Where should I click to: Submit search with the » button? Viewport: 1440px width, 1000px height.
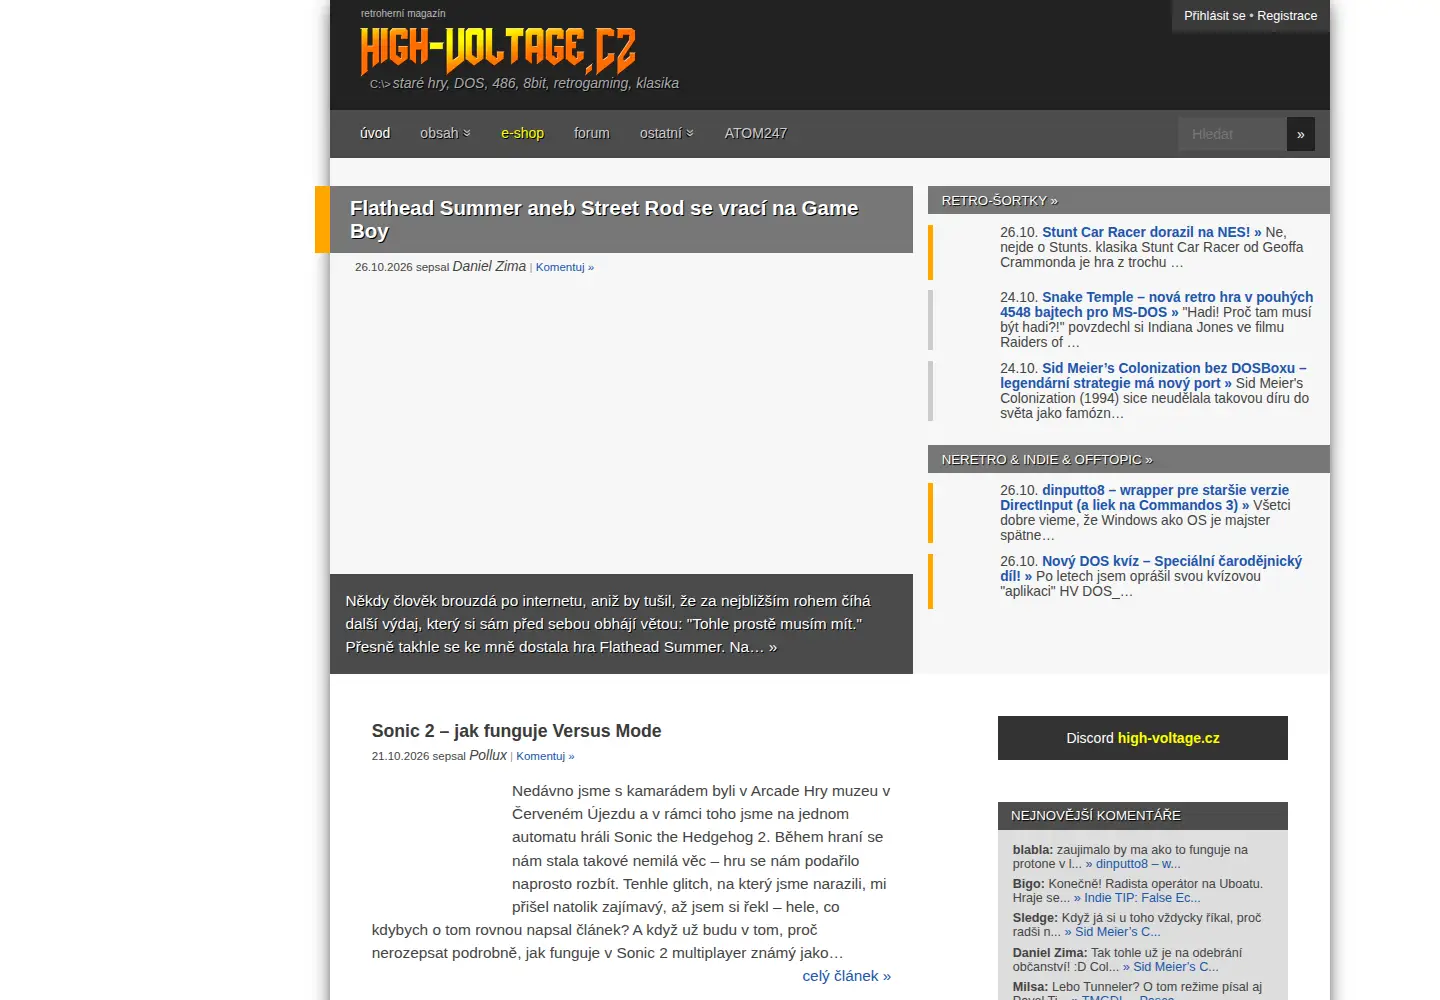tap(1300, 134)
